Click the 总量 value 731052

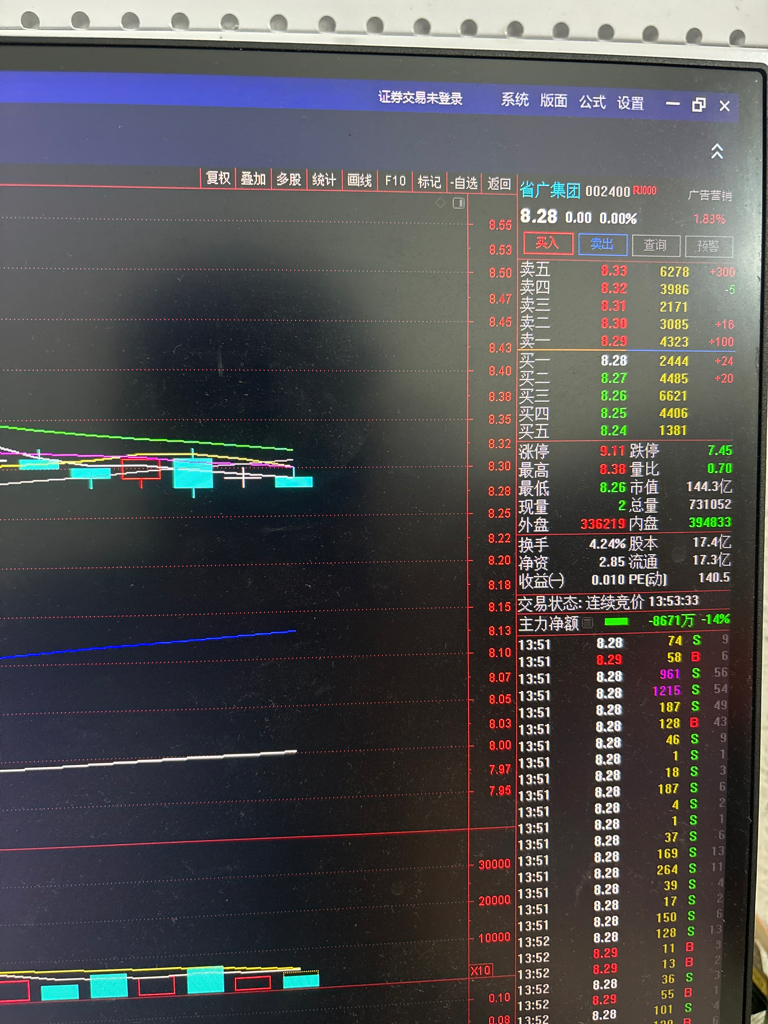coord(710,505)
